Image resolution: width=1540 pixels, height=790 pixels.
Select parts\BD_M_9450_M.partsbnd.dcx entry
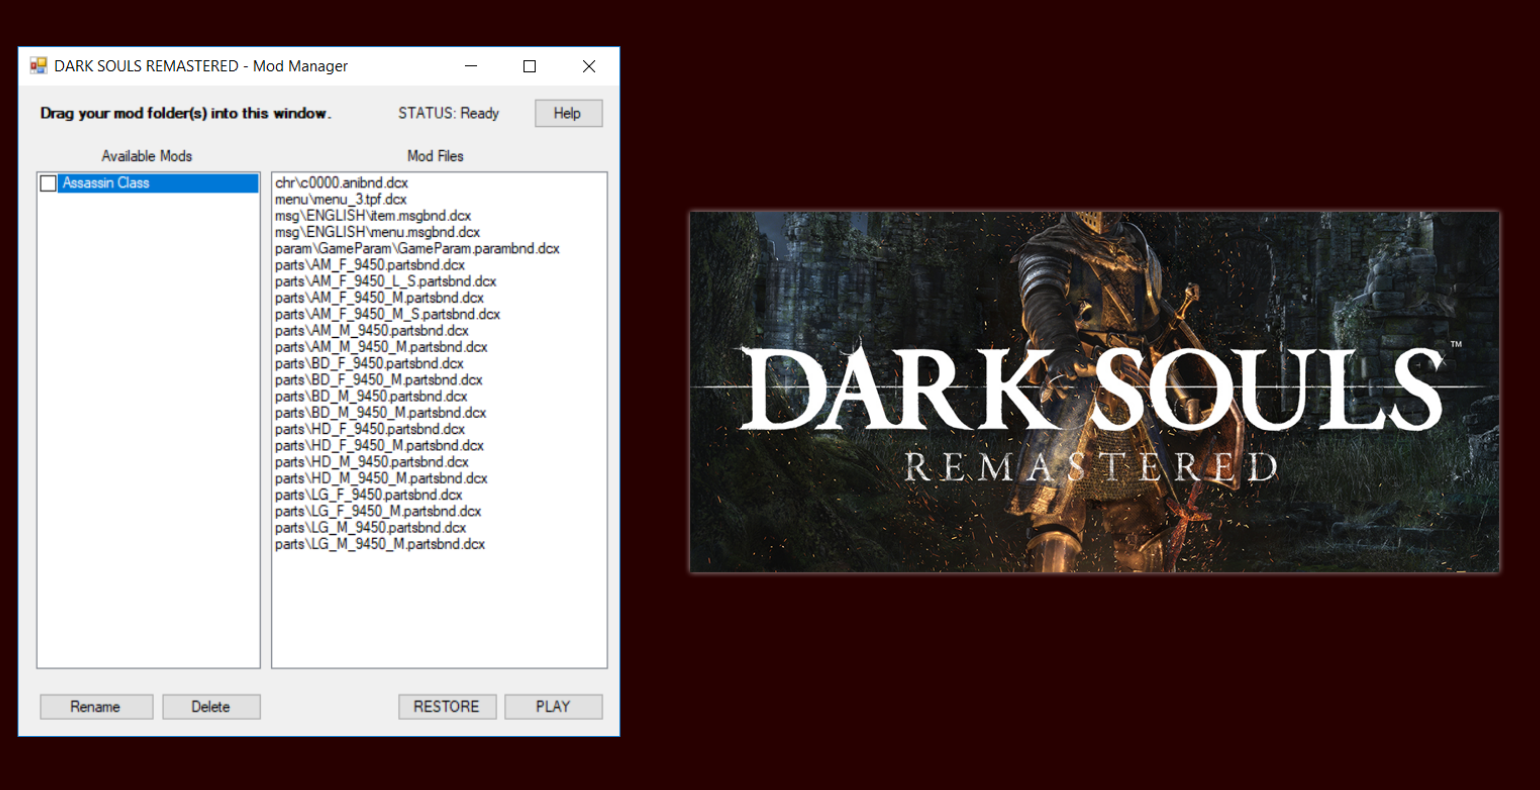(381, 413)
